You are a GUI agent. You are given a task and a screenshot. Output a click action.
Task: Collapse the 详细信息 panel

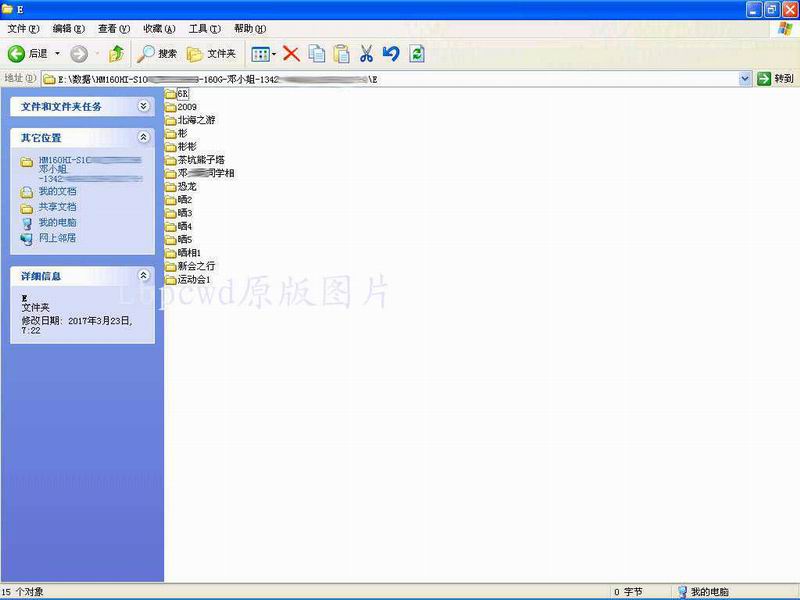144,276
